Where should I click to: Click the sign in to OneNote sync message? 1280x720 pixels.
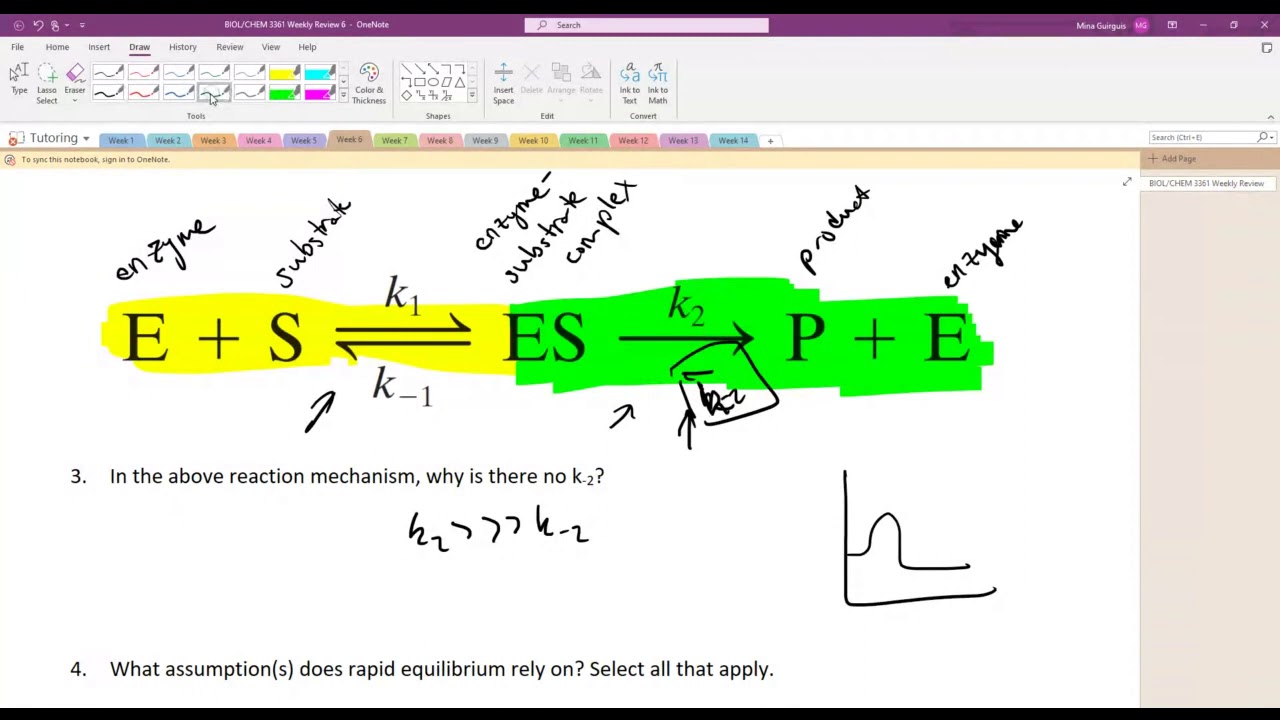click(x=95, y=160)
